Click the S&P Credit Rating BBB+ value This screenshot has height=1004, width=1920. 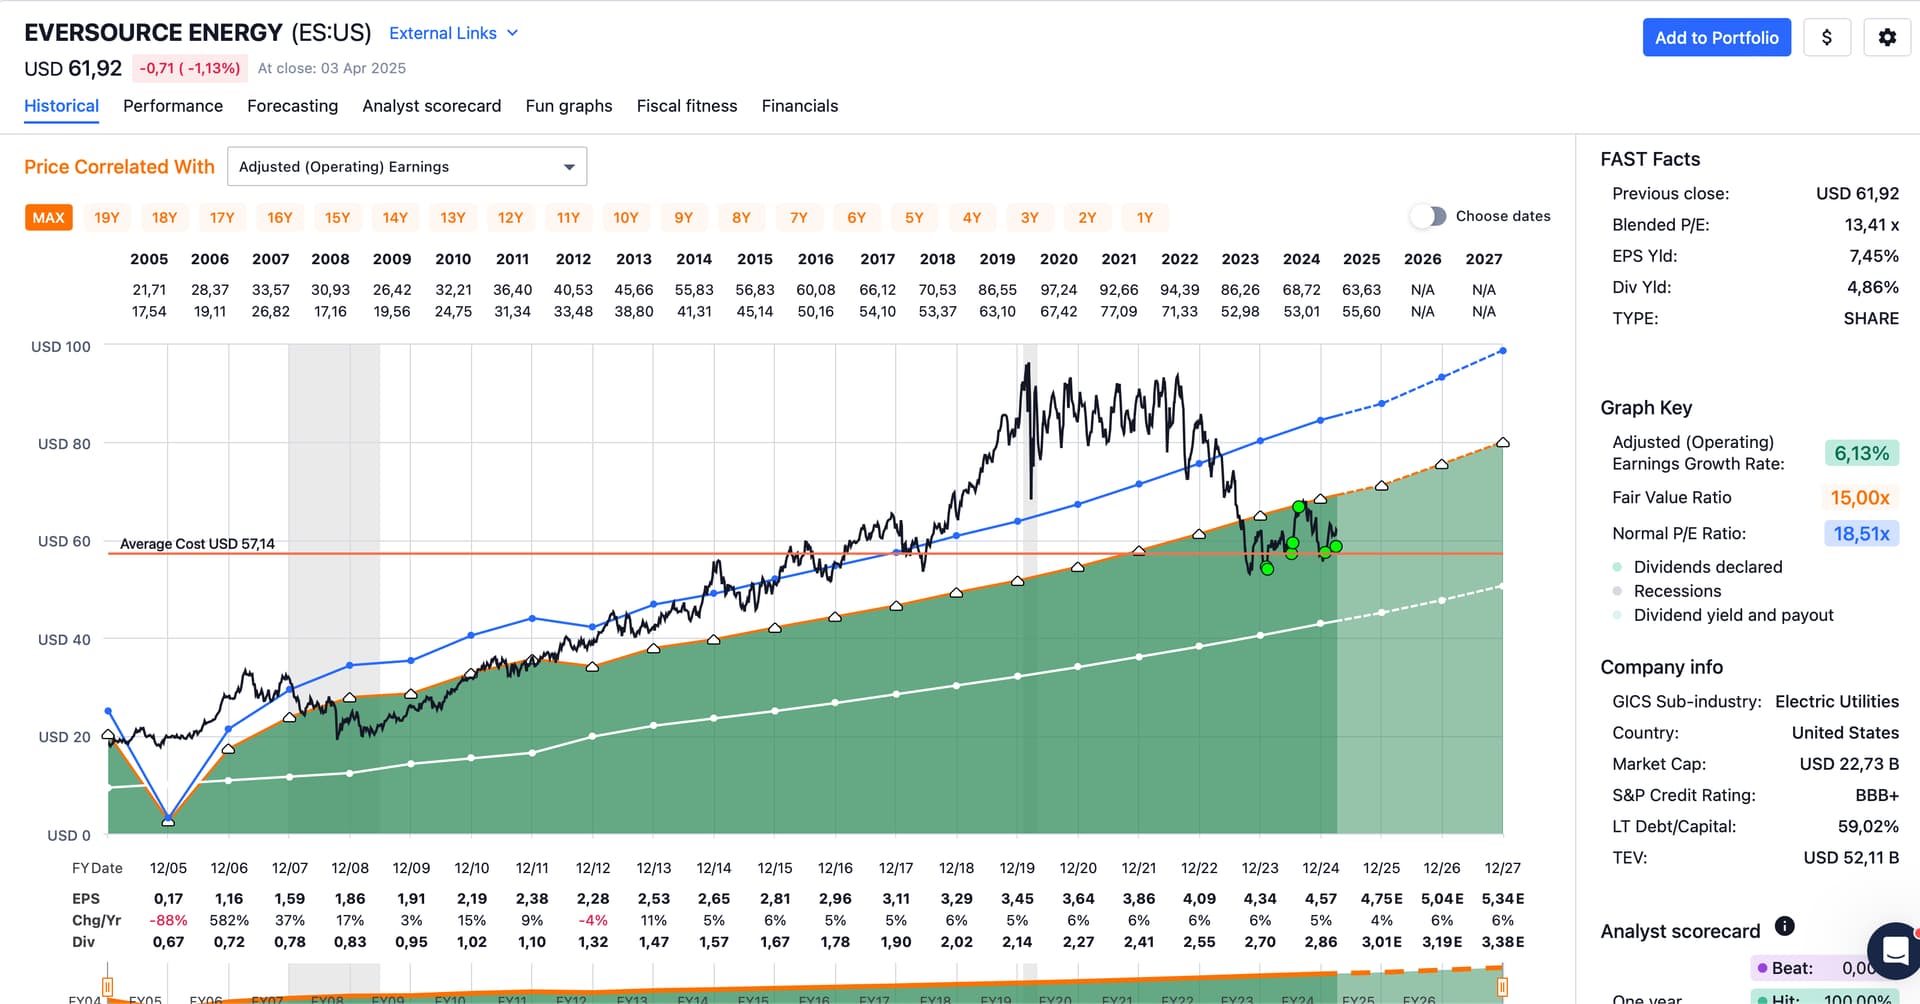tap(1876, 795)
